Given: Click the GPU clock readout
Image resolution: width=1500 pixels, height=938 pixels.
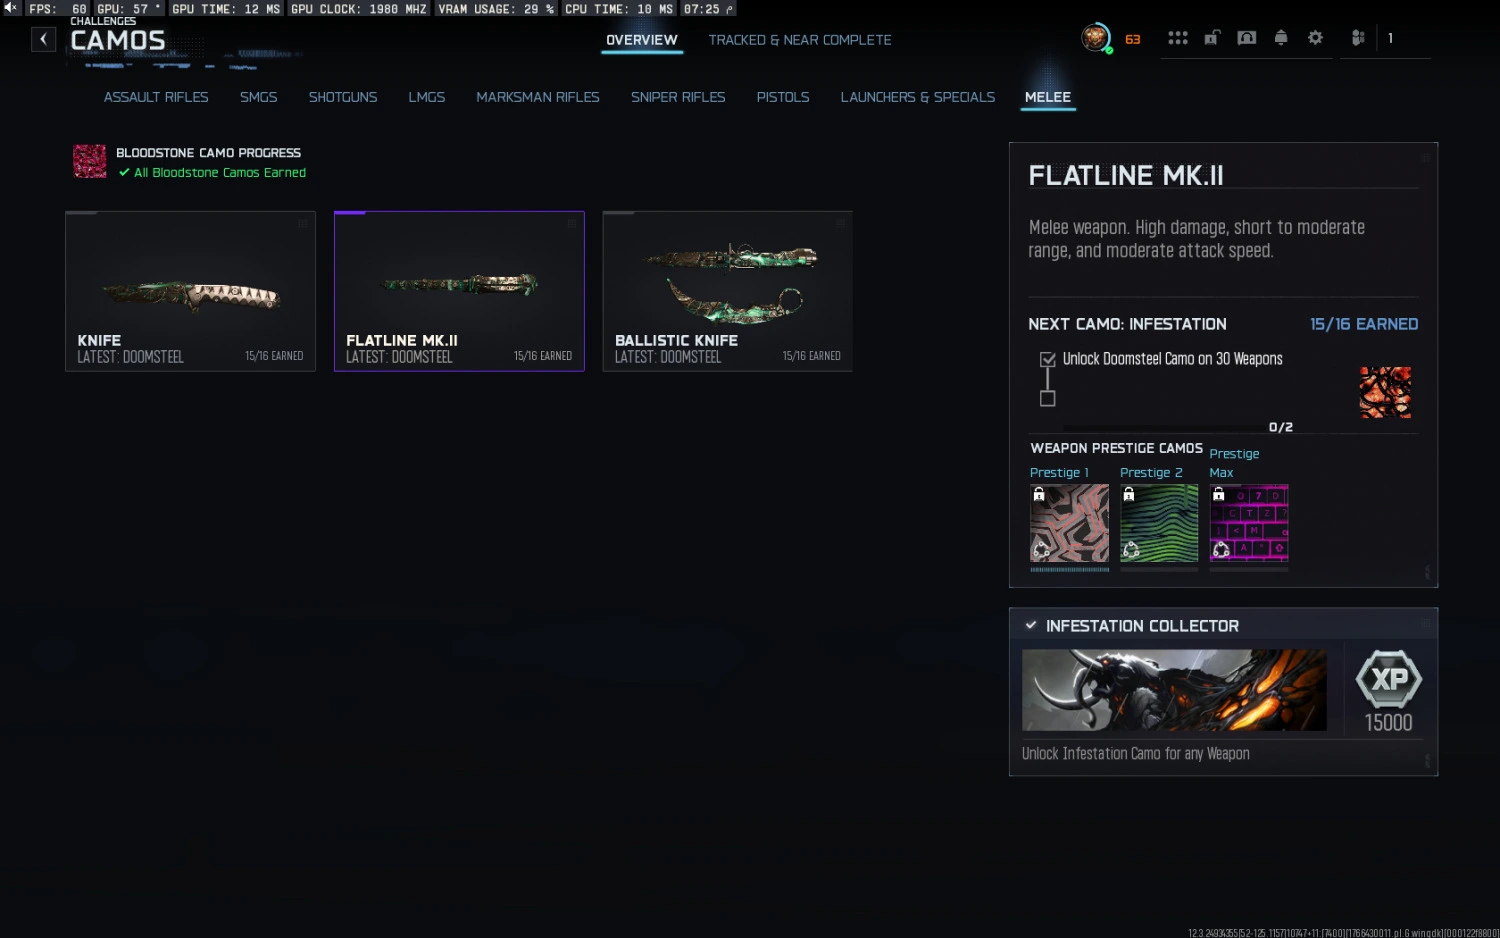Looking at the screenshot, I should point(359,9).
